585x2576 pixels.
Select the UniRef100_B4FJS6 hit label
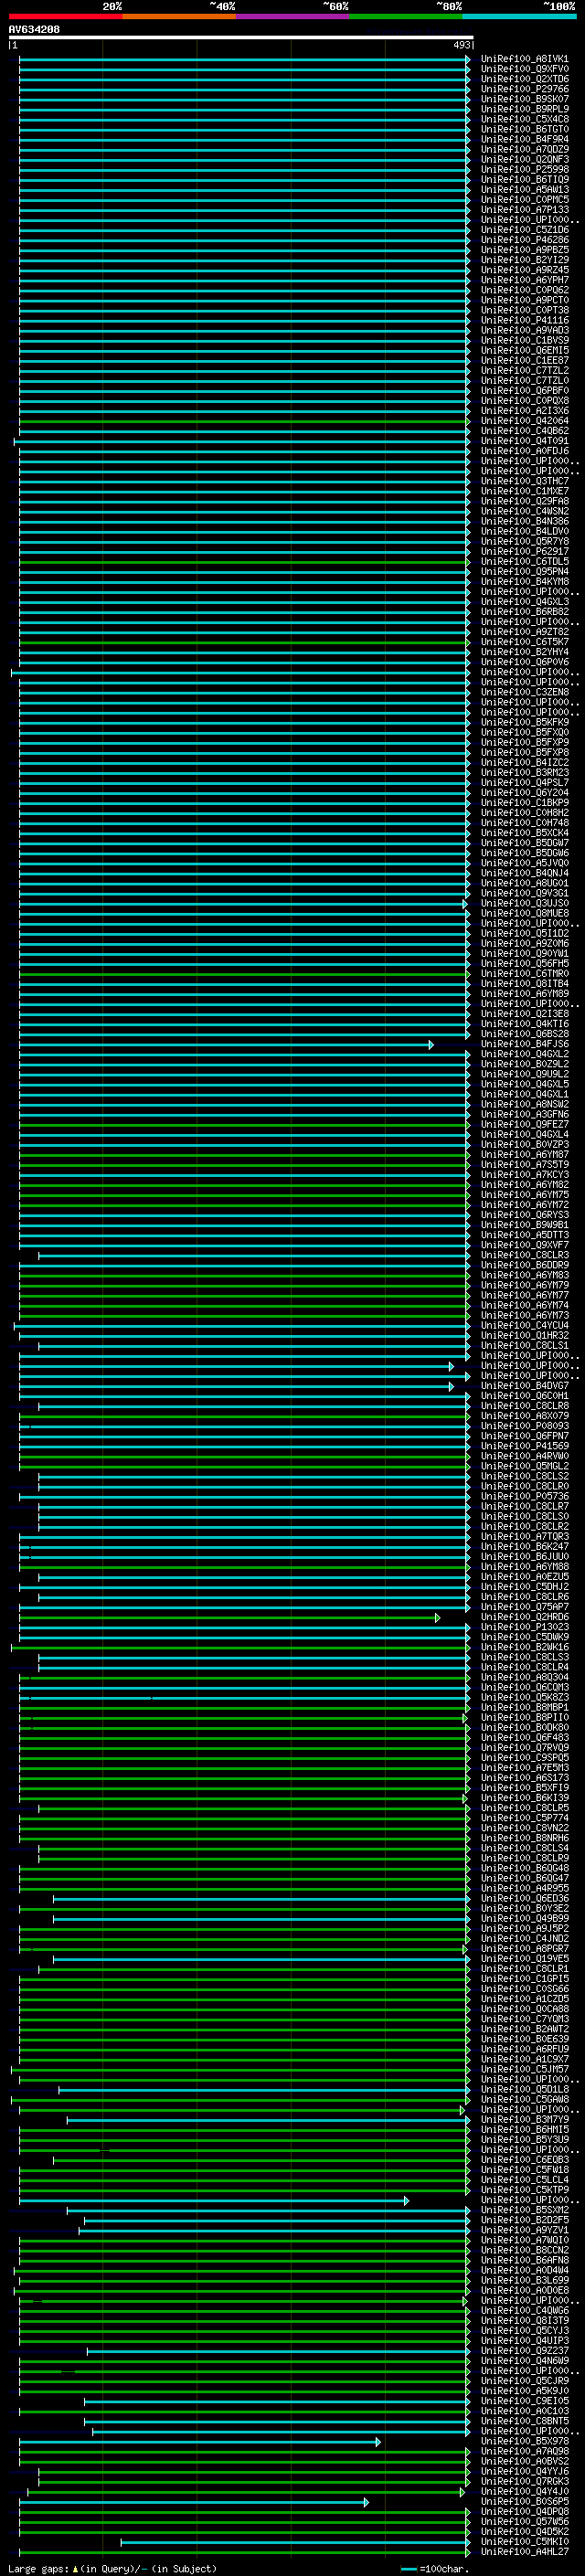(524, 1044)
